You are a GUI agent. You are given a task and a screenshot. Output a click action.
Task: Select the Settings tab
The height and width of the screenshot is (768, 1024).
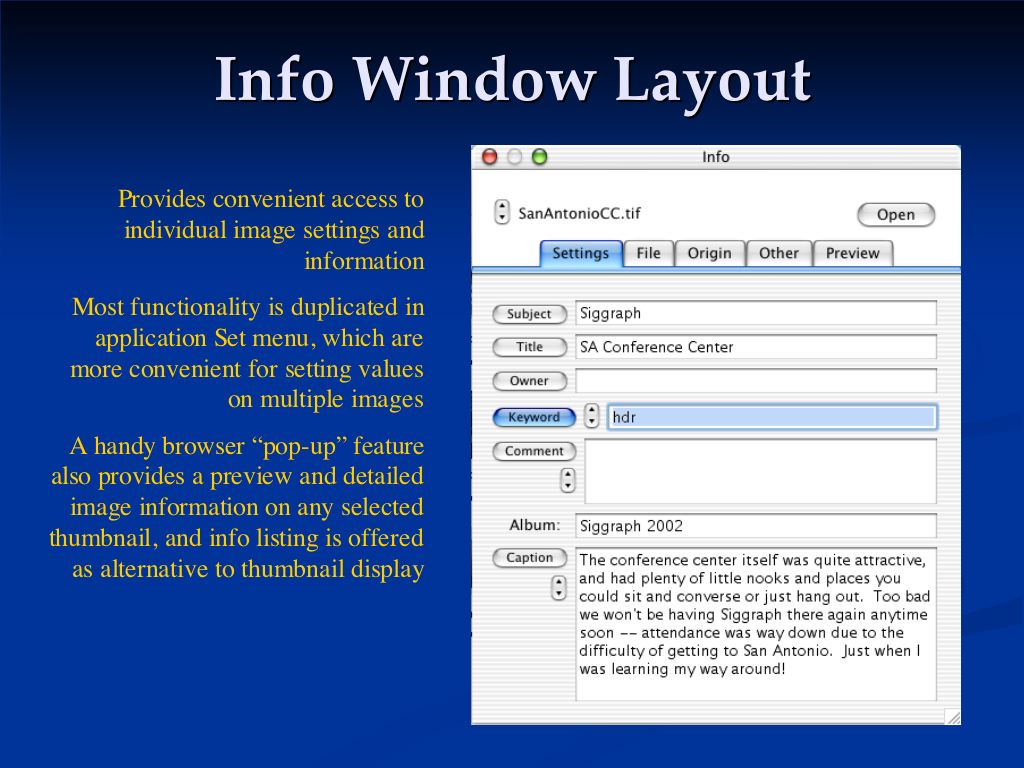pyautogui.click(x=580, y=254)
